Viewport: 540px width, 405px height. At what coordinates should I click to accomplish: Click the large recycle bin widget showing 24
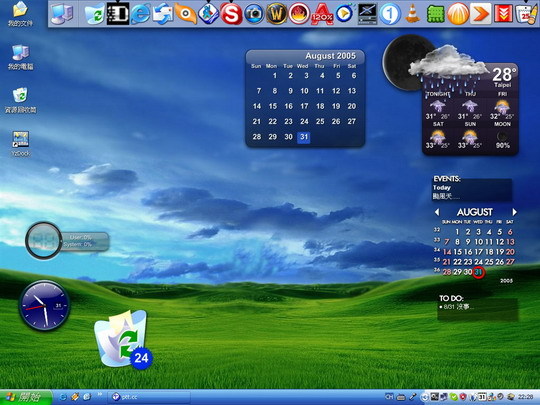pos(123,339)
